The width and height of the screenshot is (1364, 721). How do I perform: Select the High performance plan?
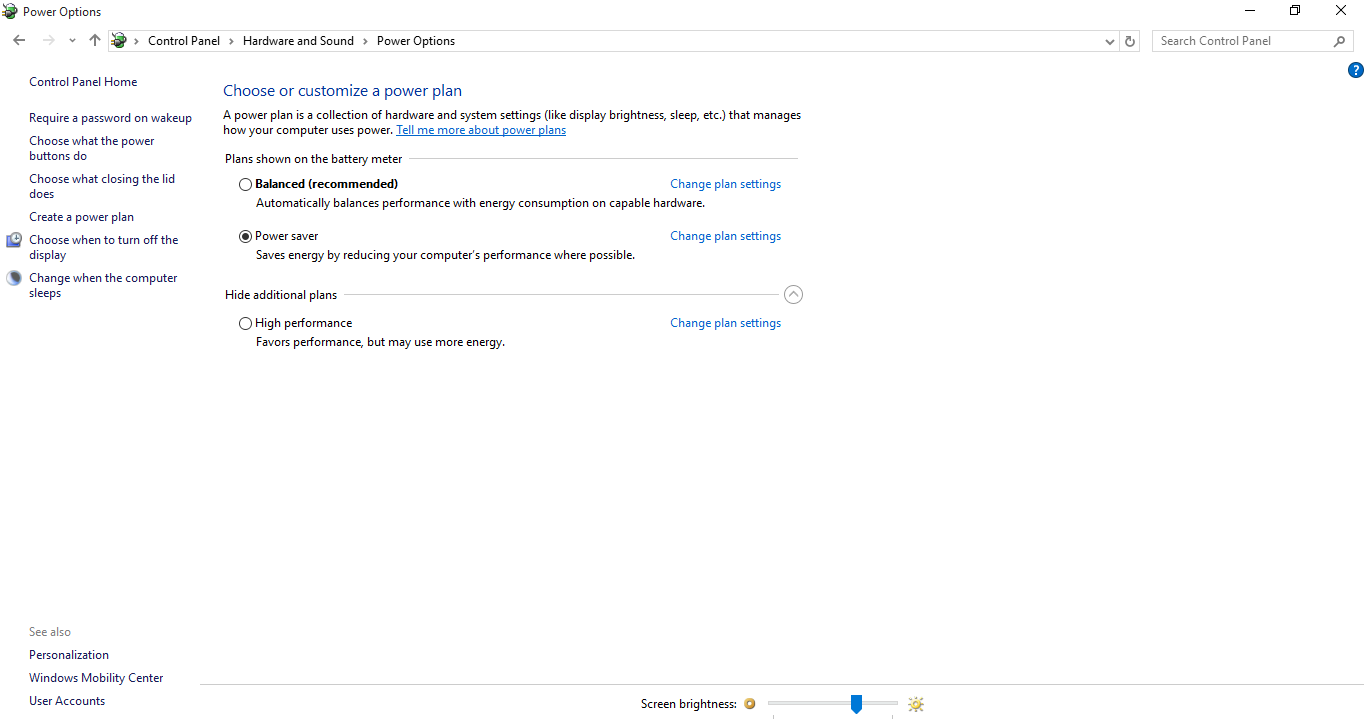245,324
